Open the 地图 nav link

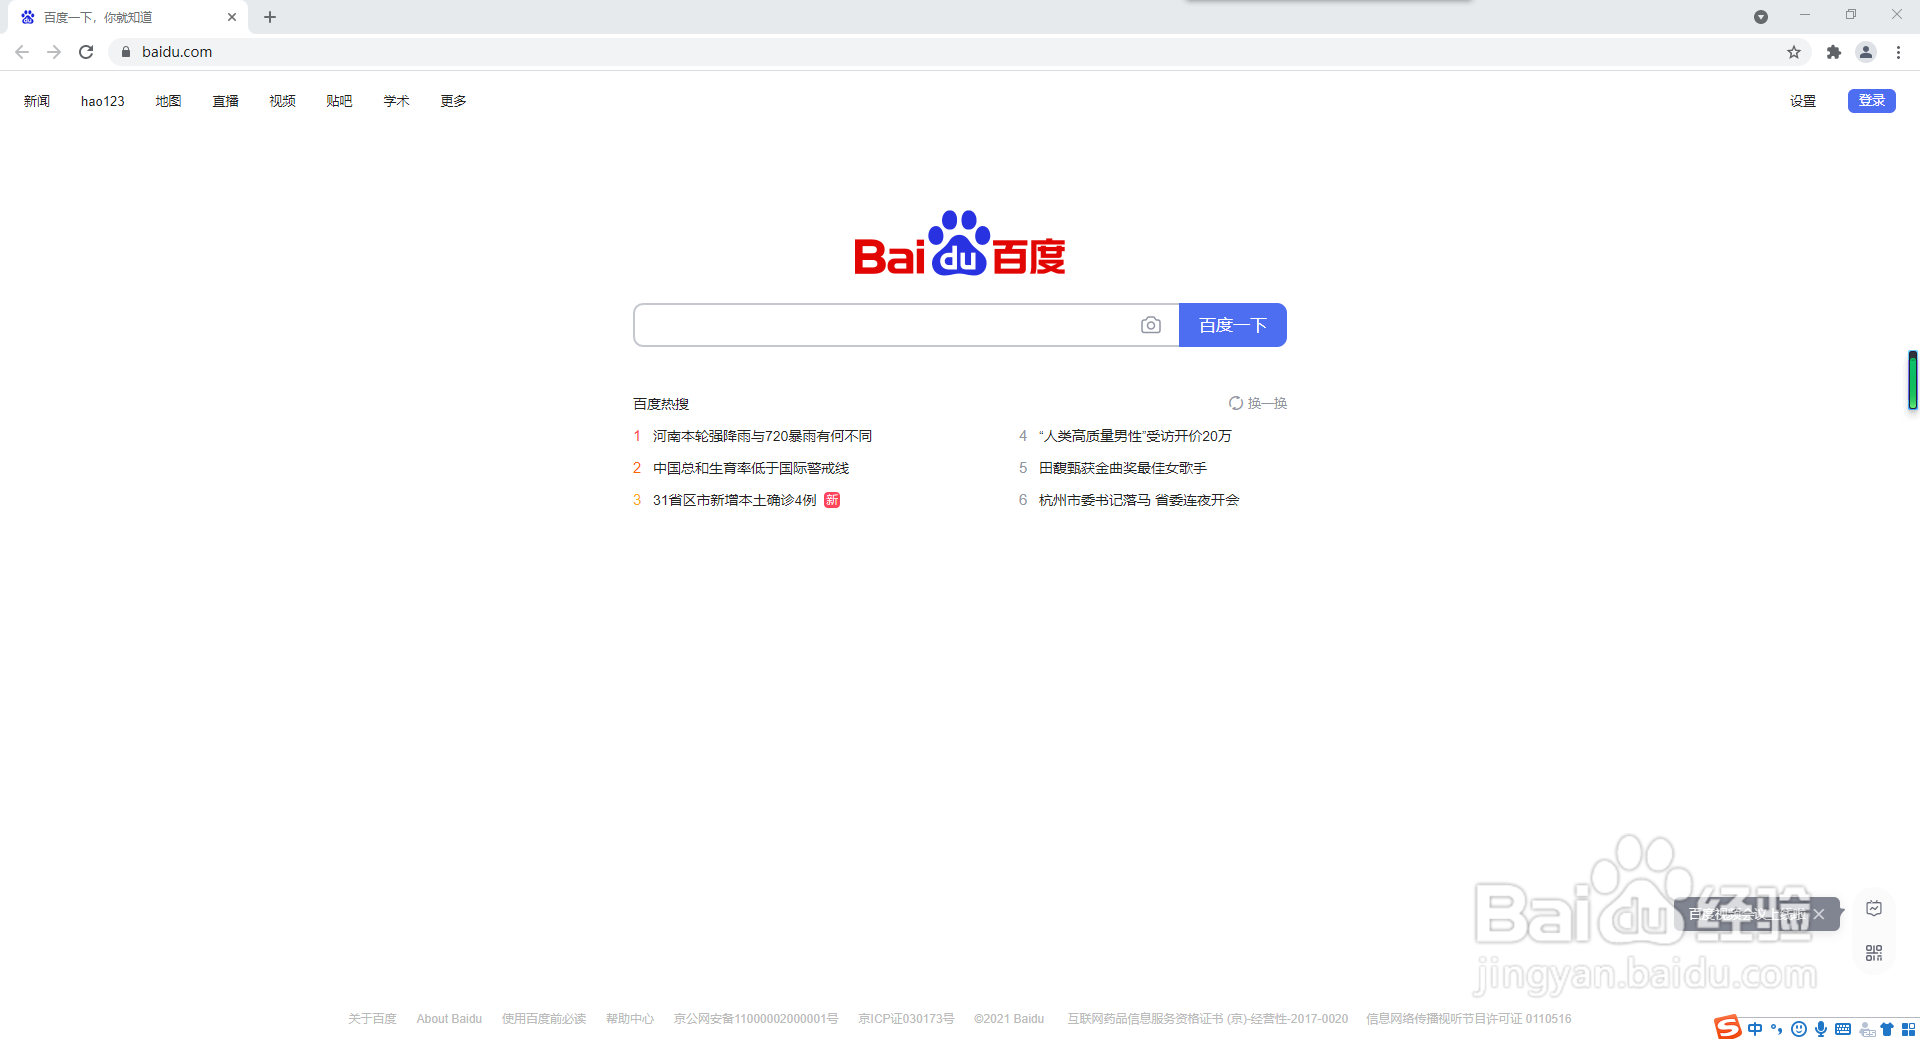(x=168, y=101)
